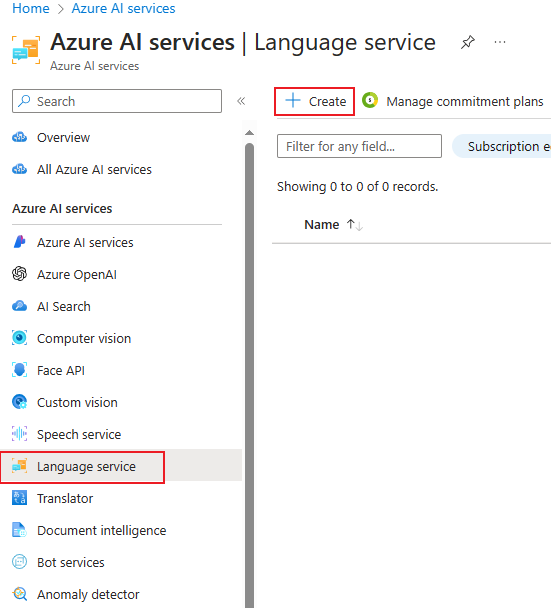The width and height of the screenshot is (551, 608).
Task: Open the Subscription filter pill
Action: (502, 146)
